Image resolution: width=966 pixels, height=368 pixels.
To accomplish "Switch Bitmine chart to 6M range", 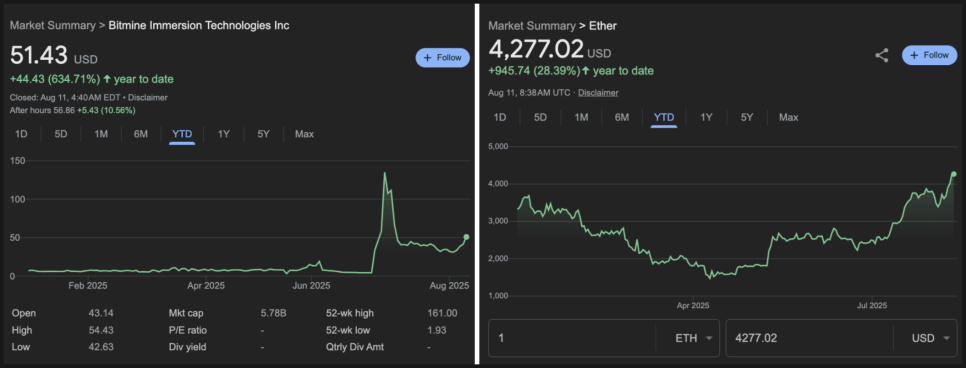I will (141, 134).
